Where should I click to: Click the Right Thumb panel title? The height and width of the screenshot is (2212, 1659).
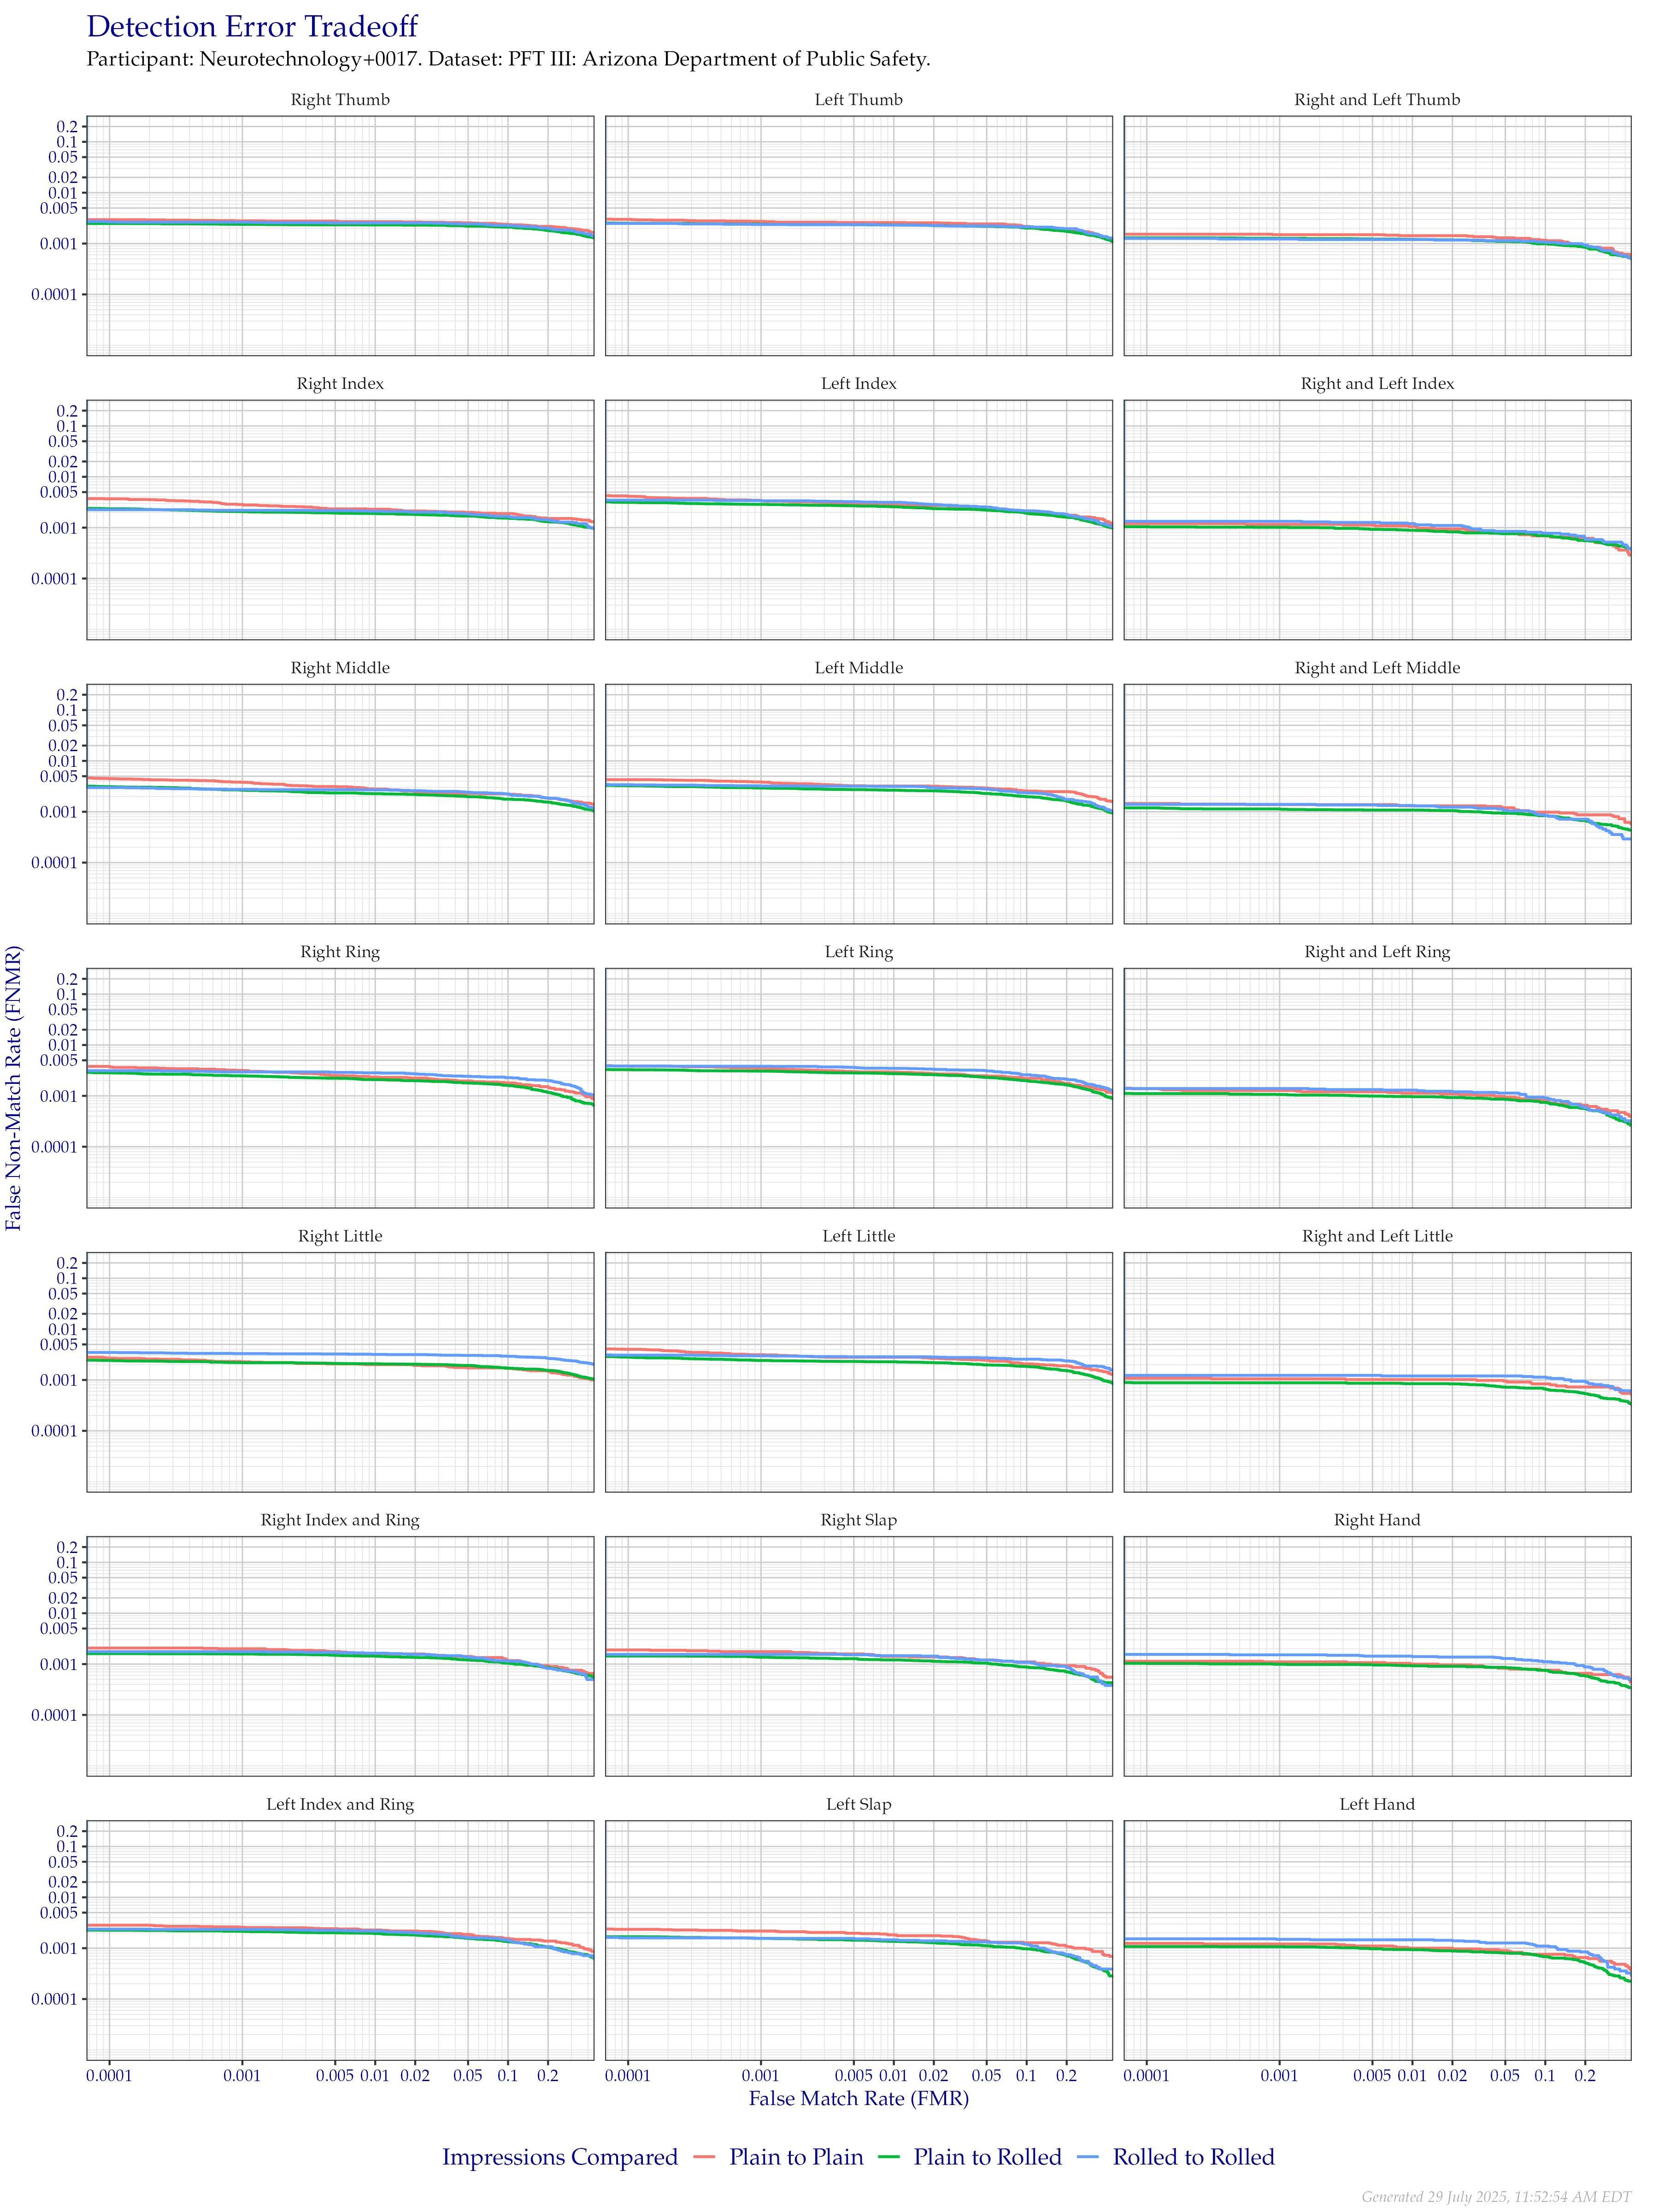pyautogui.click(x=340, y=100)
